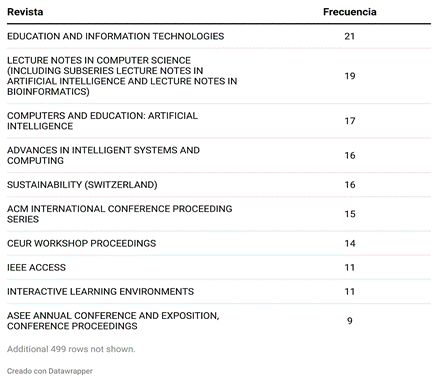Select the Lecture Notes in Computer Science row
The image size is (438, 382).
pos(219,76)
